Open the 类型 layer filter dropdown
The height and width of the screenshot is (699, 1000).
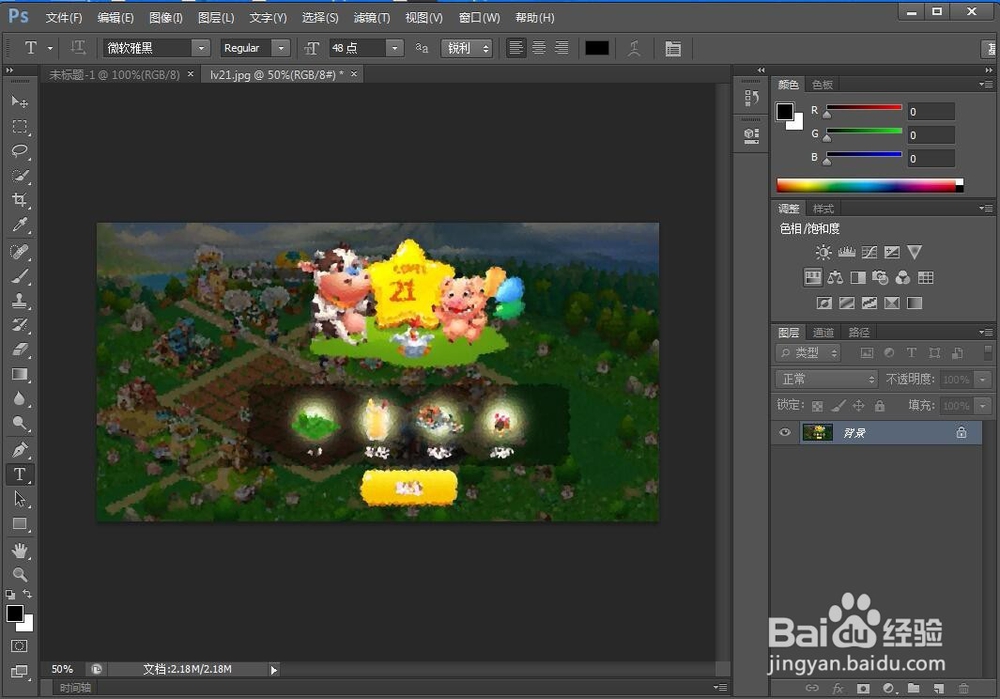point(809,353)
